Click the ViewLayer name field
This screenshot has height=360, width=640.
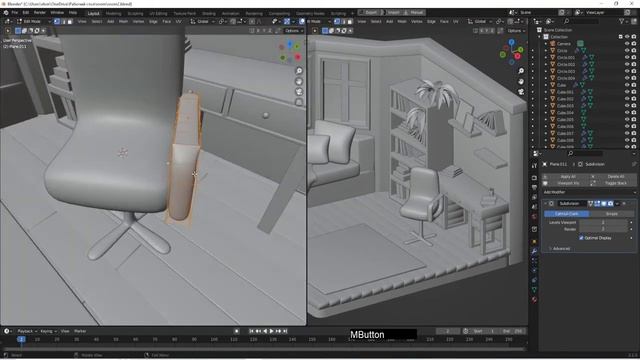pos(603,13)
